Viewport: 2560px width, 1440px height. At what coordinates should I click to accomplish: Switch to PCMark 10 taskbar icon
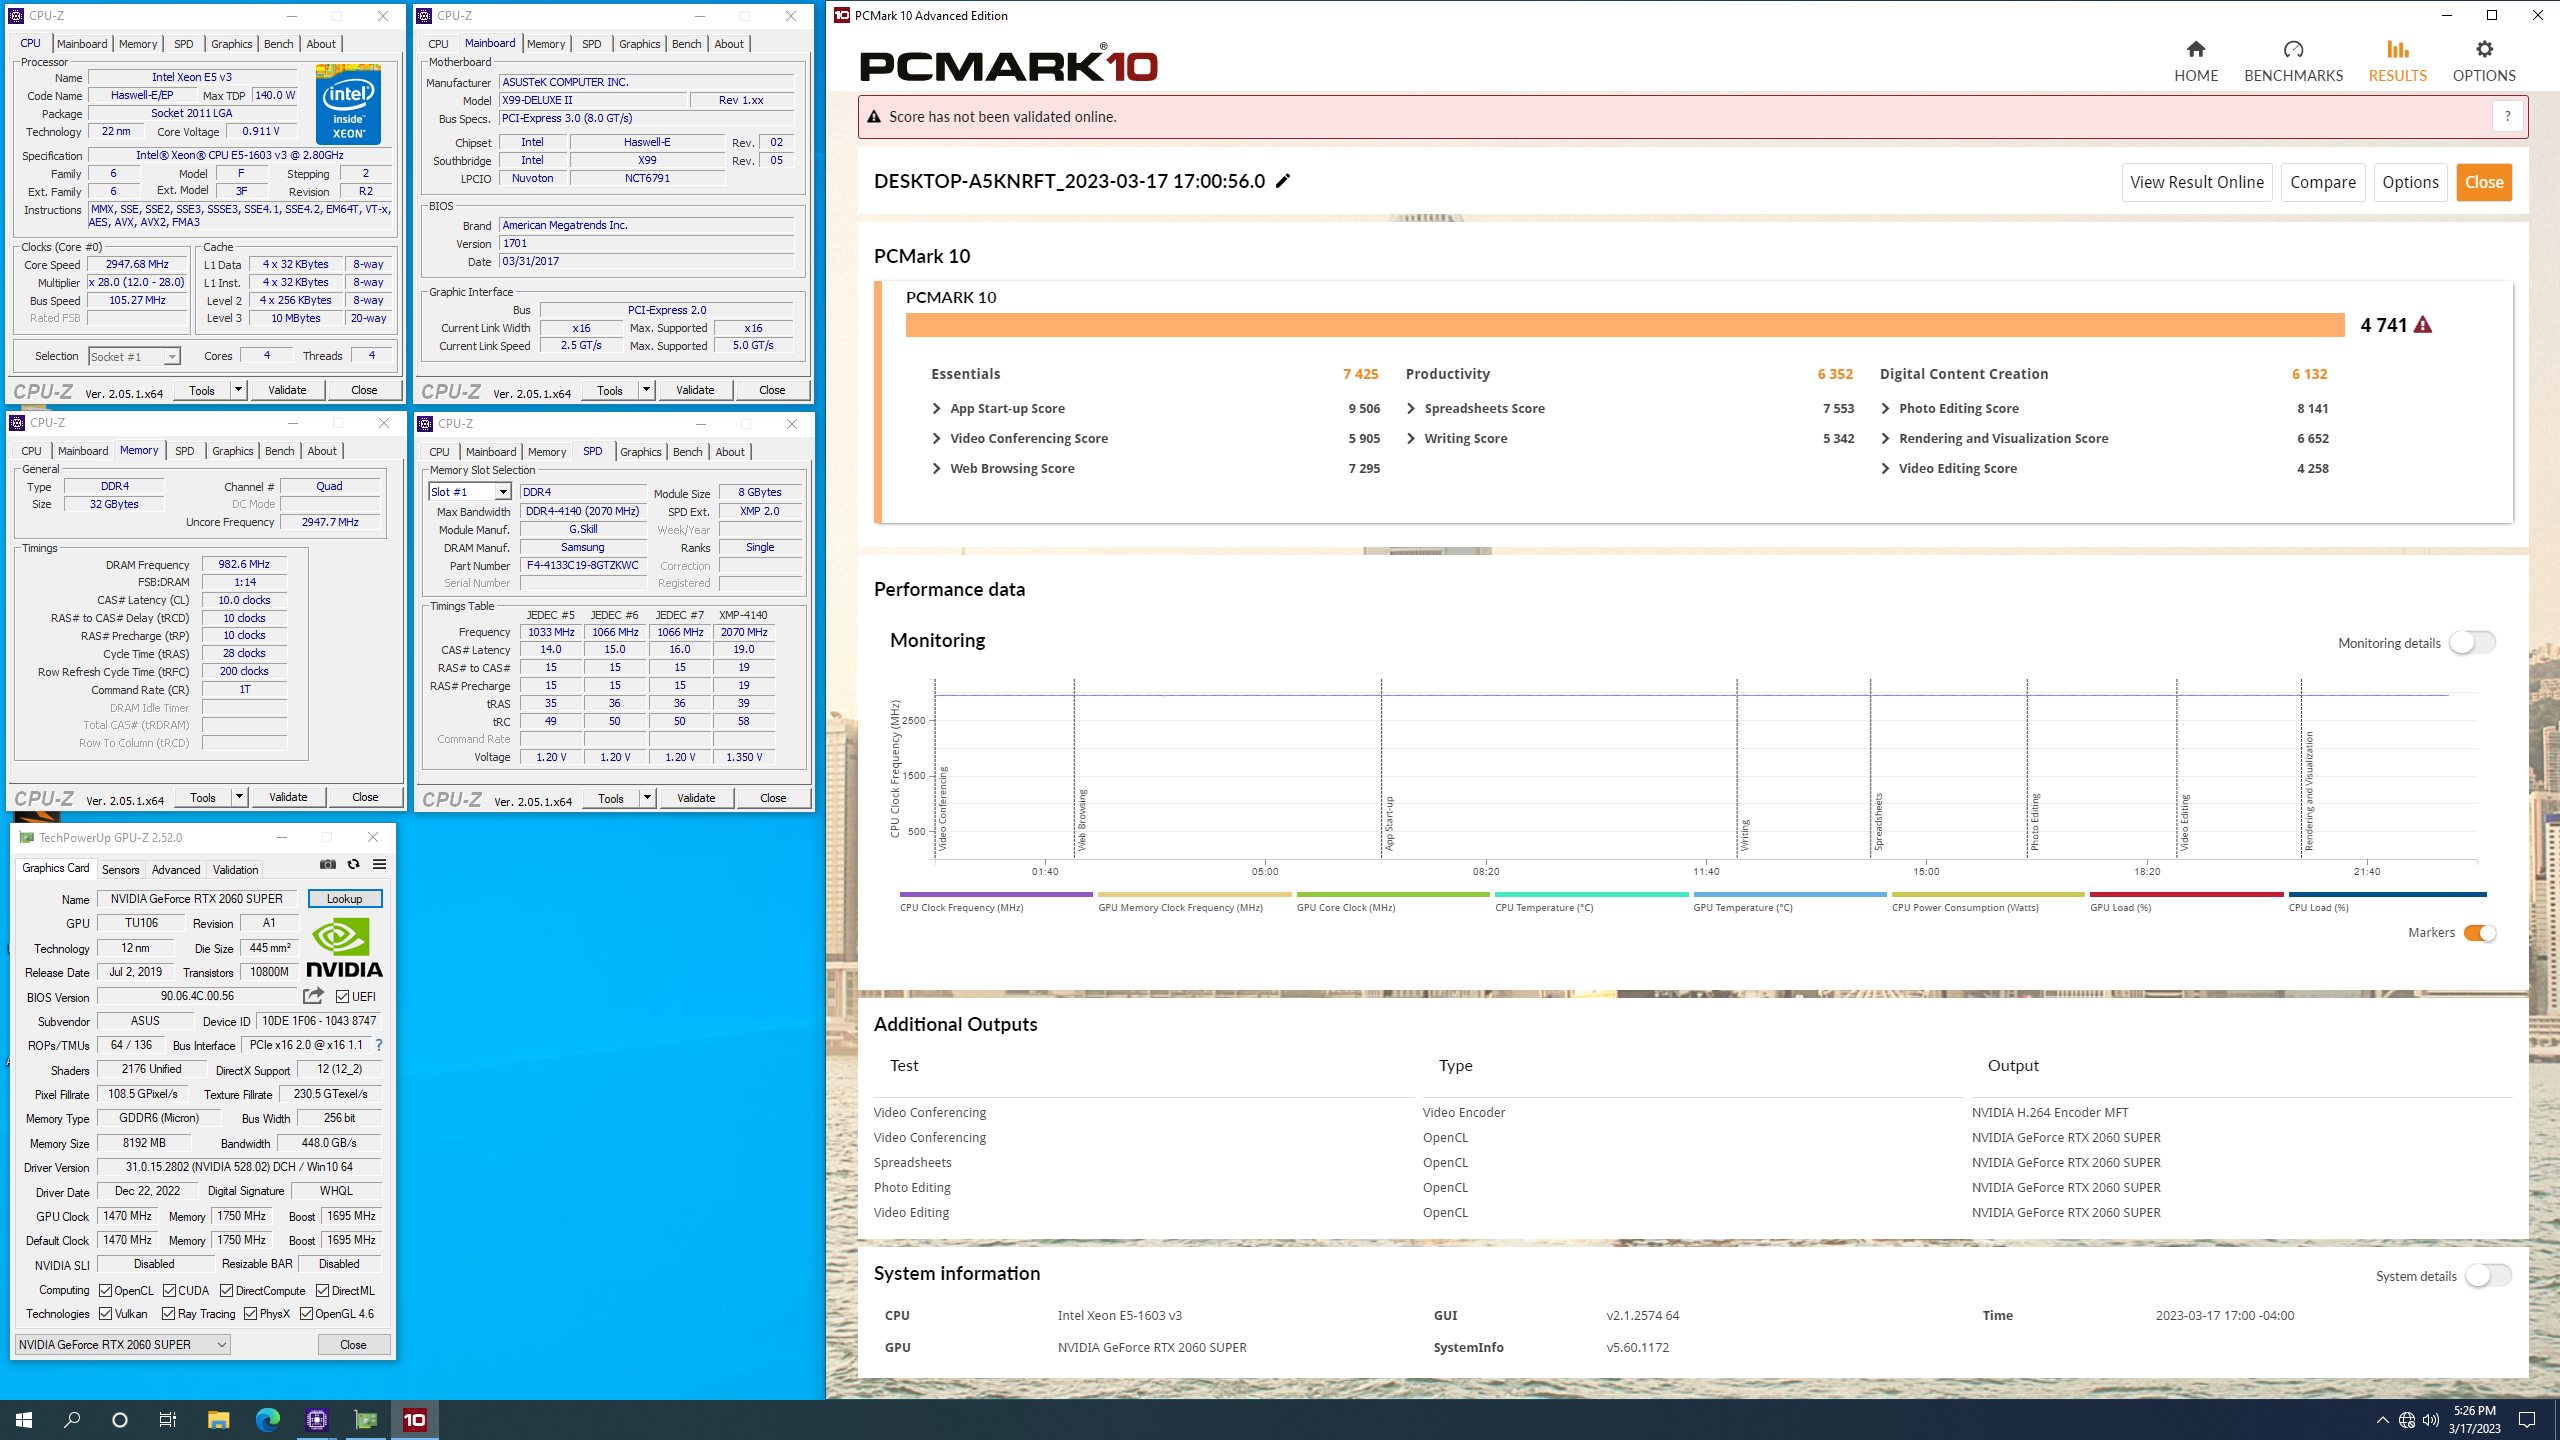click(415, 1419)
